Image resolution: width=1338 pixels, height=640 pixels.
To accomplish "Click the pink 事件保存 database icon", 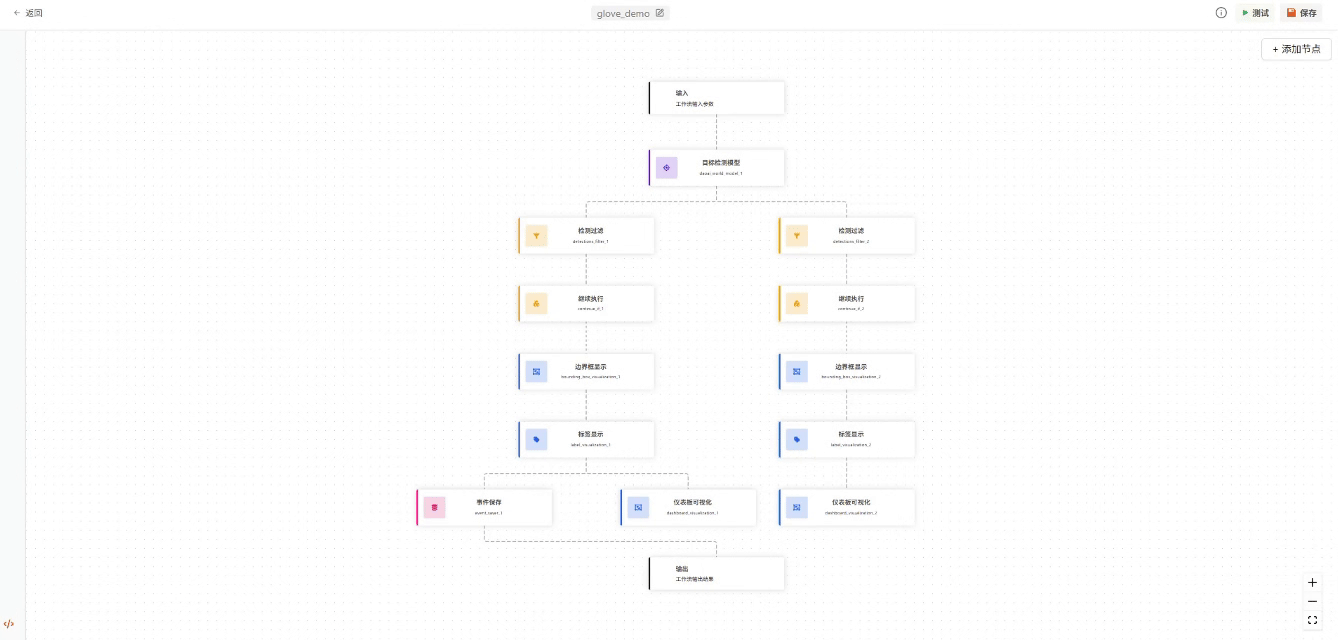I will pos(434,508).
